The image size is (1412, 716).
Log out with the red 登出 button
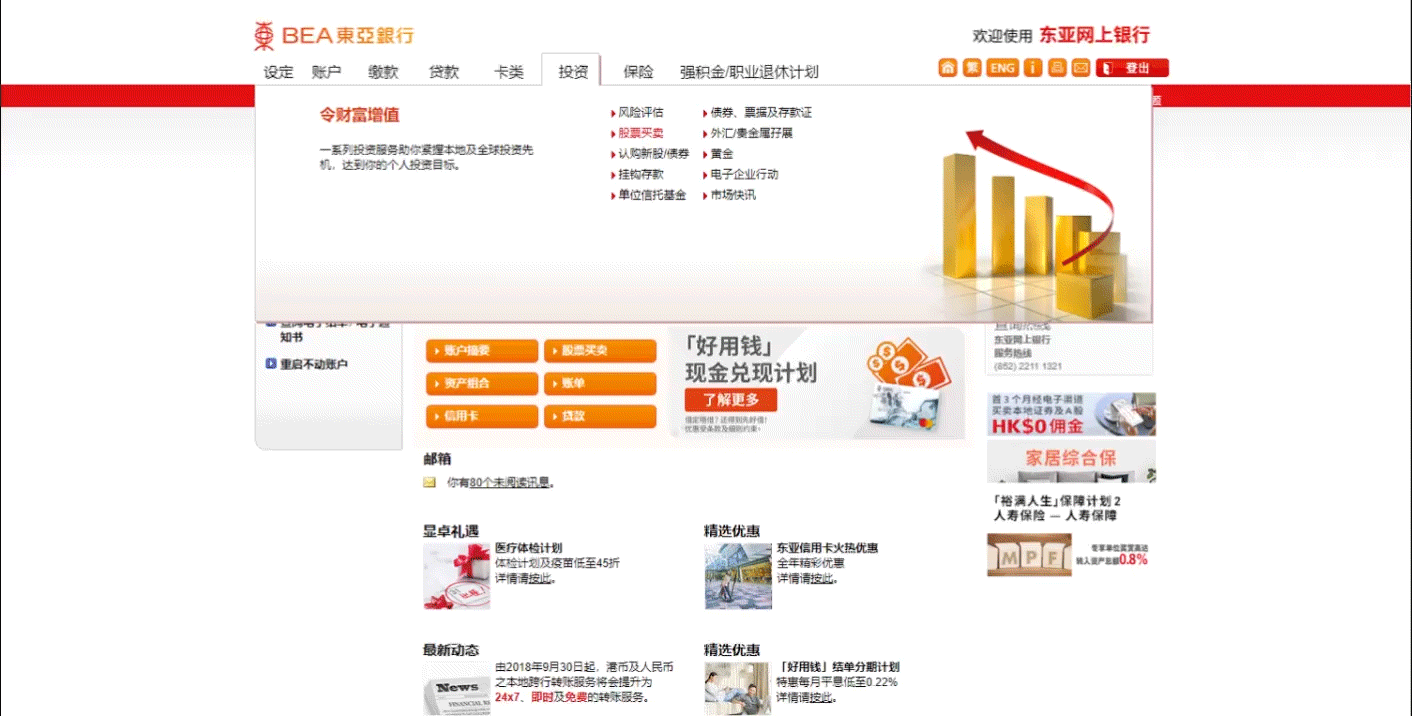coord(1132,68)
